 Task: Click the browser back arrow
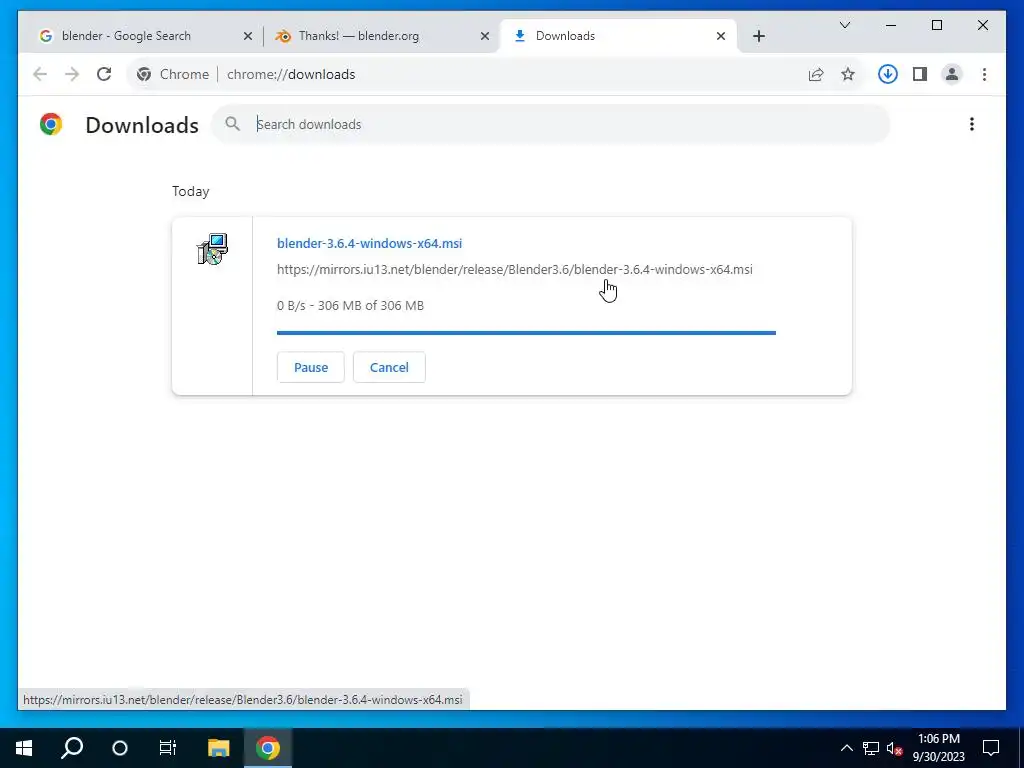[40, 74]
